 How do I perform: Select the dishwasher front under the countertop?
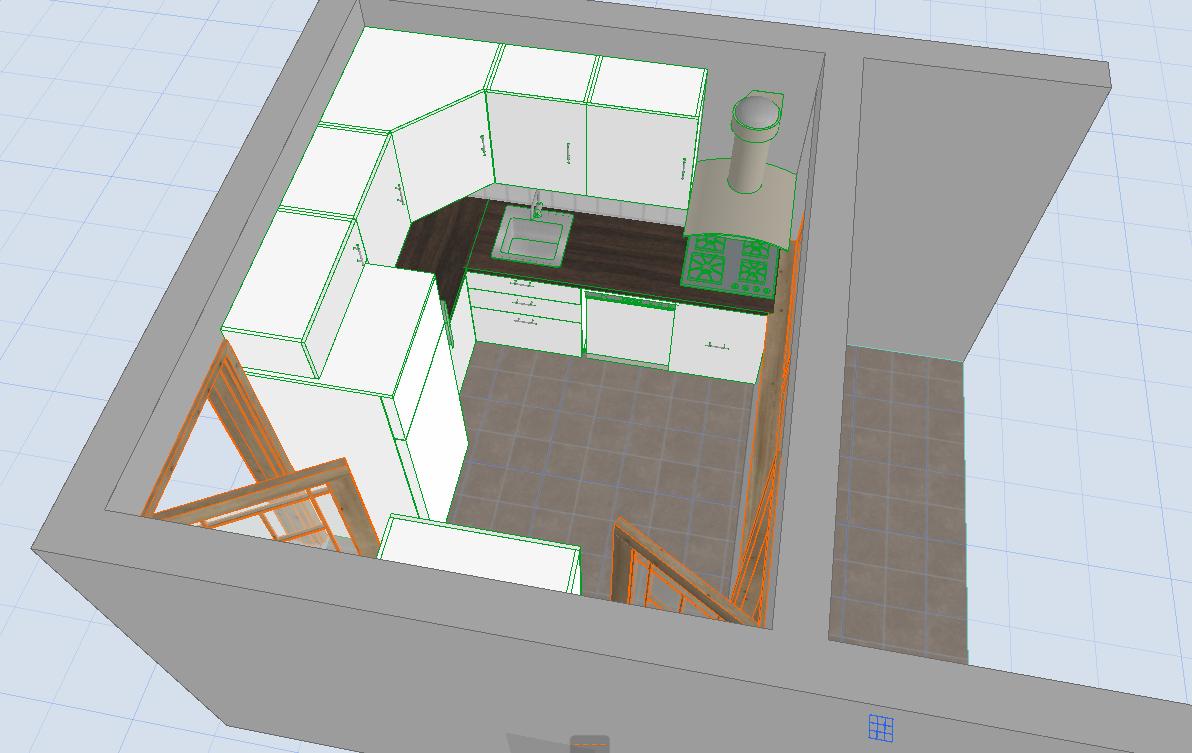[x=628, y=330]
